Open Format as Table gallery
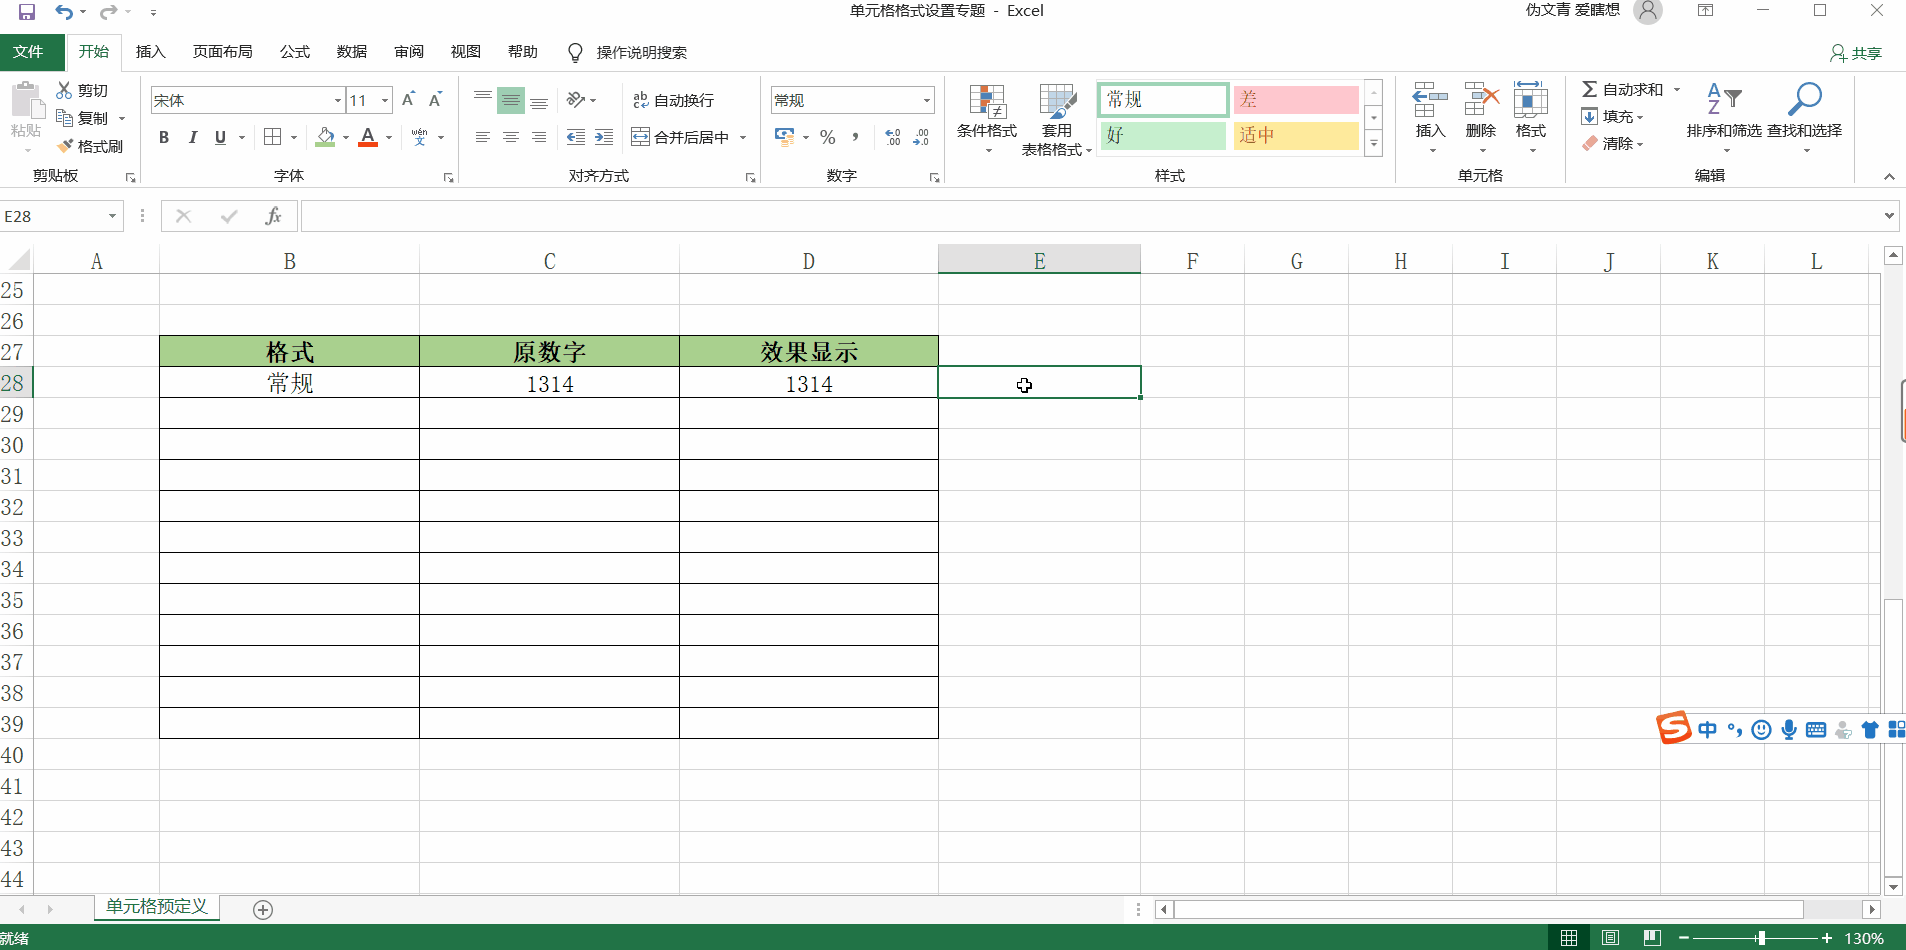 [x=1056, y=119]
